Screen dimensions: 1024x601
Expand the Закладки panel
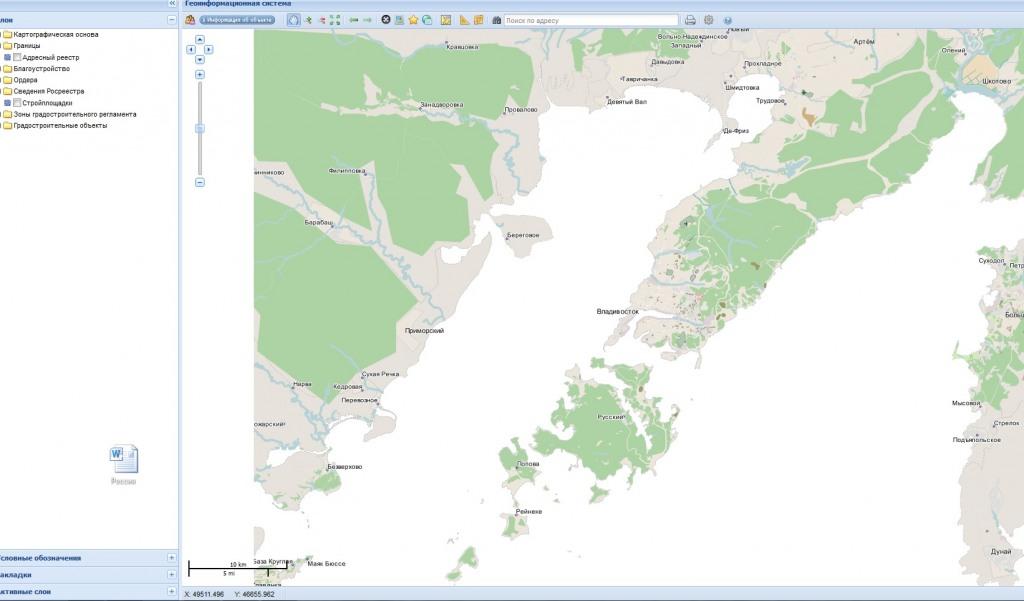[171, 575]
